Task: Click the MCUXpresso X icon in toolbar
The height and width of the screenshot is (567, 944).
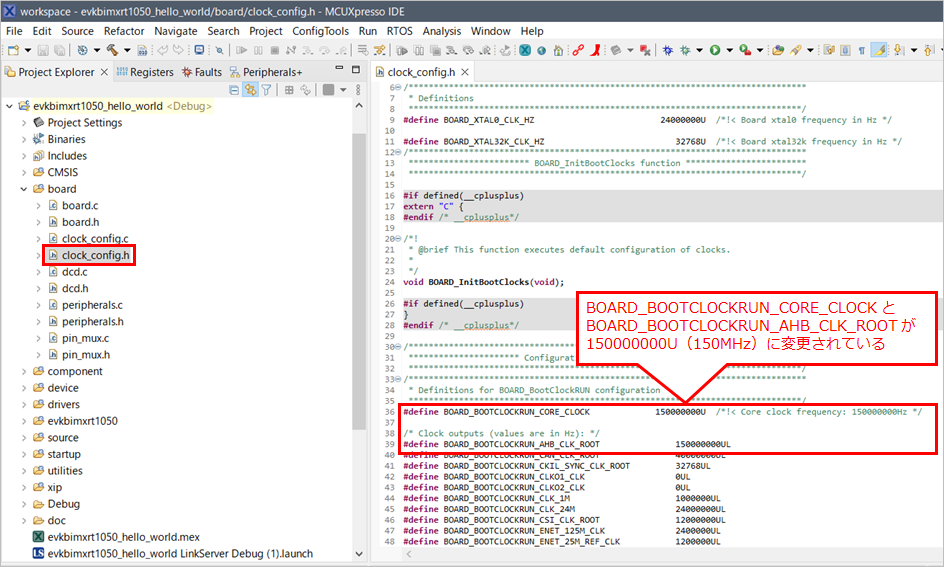Action: 525,51
